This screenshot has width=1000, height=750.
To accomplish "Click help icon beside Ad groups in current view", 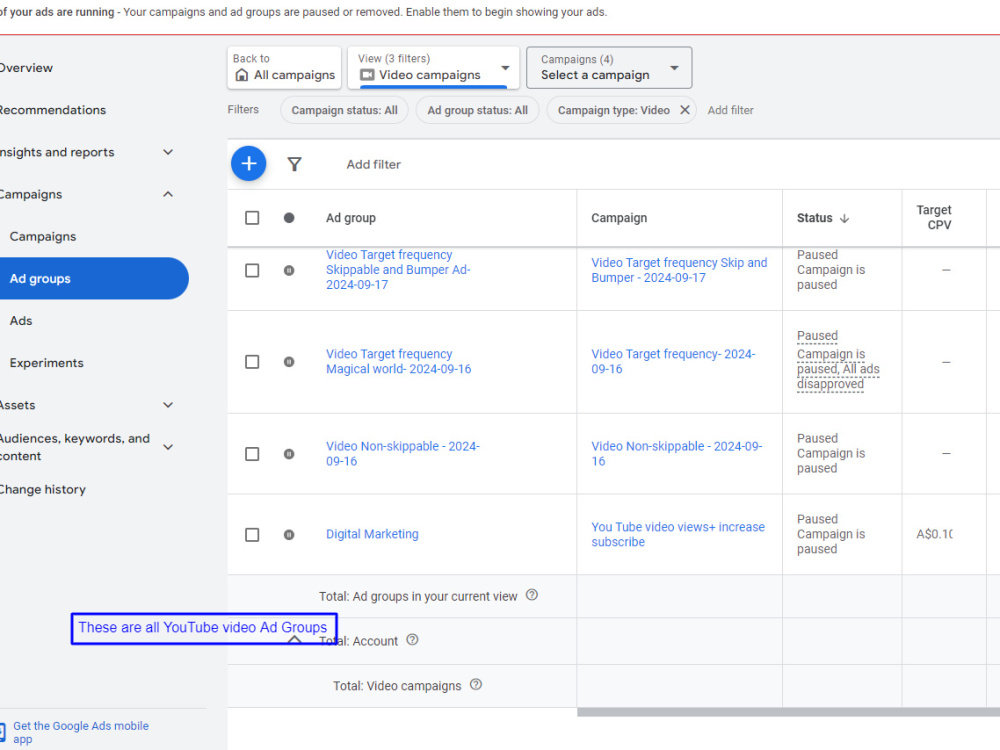I will coord(532,595).
